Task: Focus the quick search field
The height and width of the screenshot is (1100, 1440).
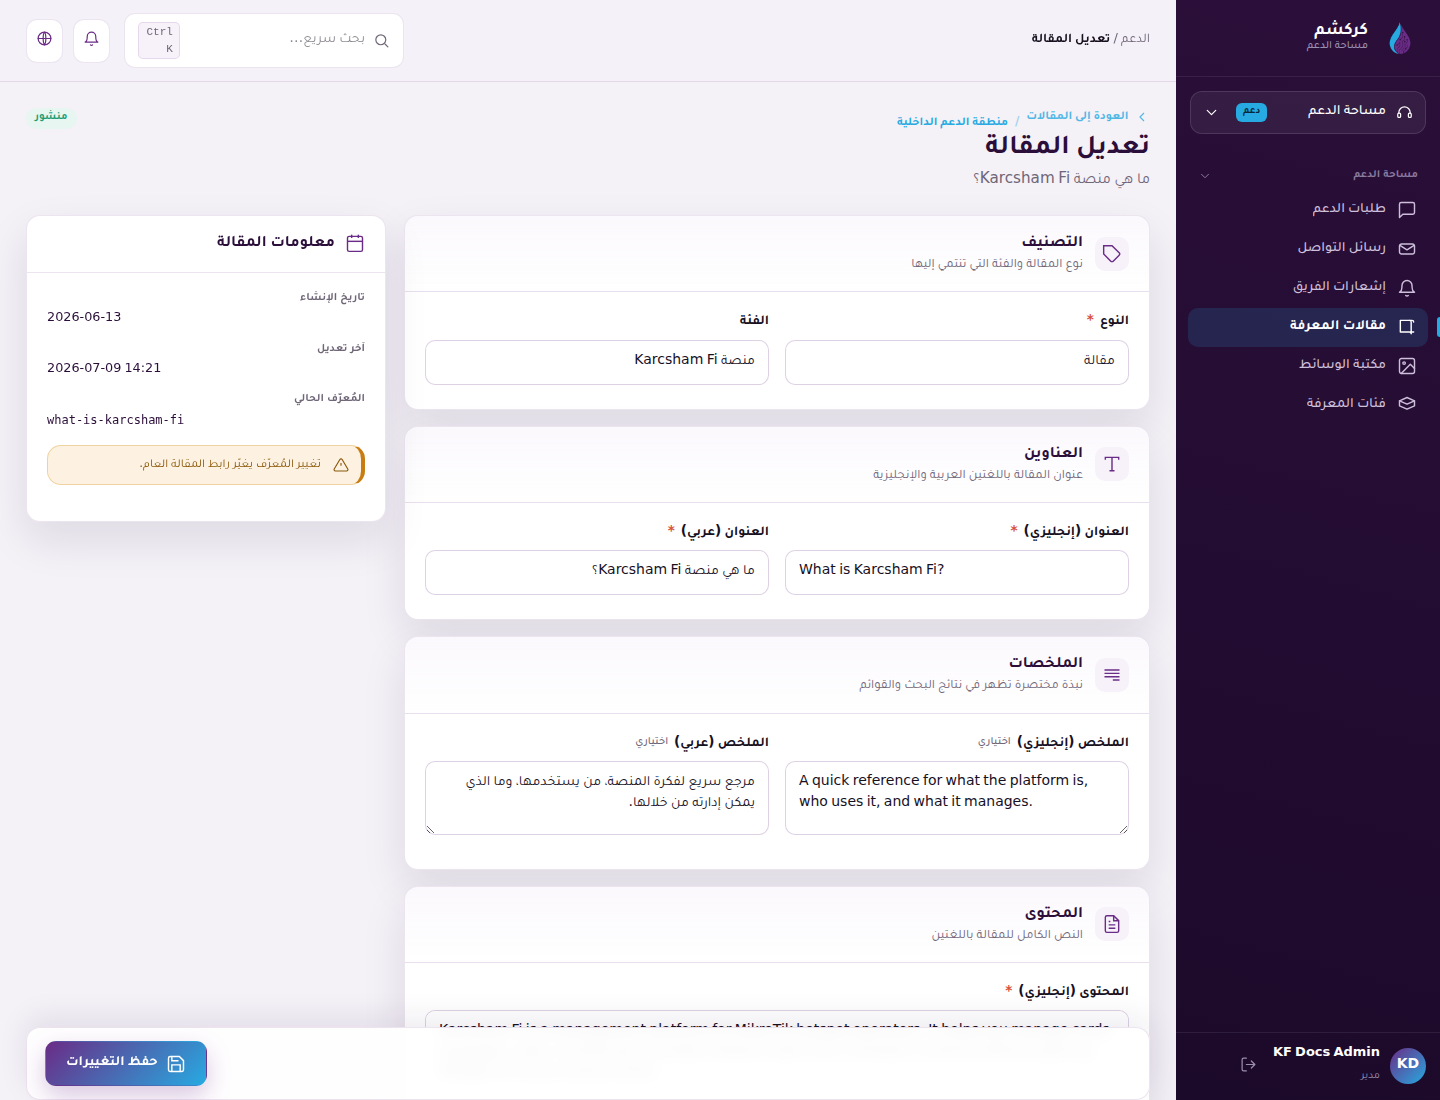Action: pyautogui.click(x=264, y=40)
